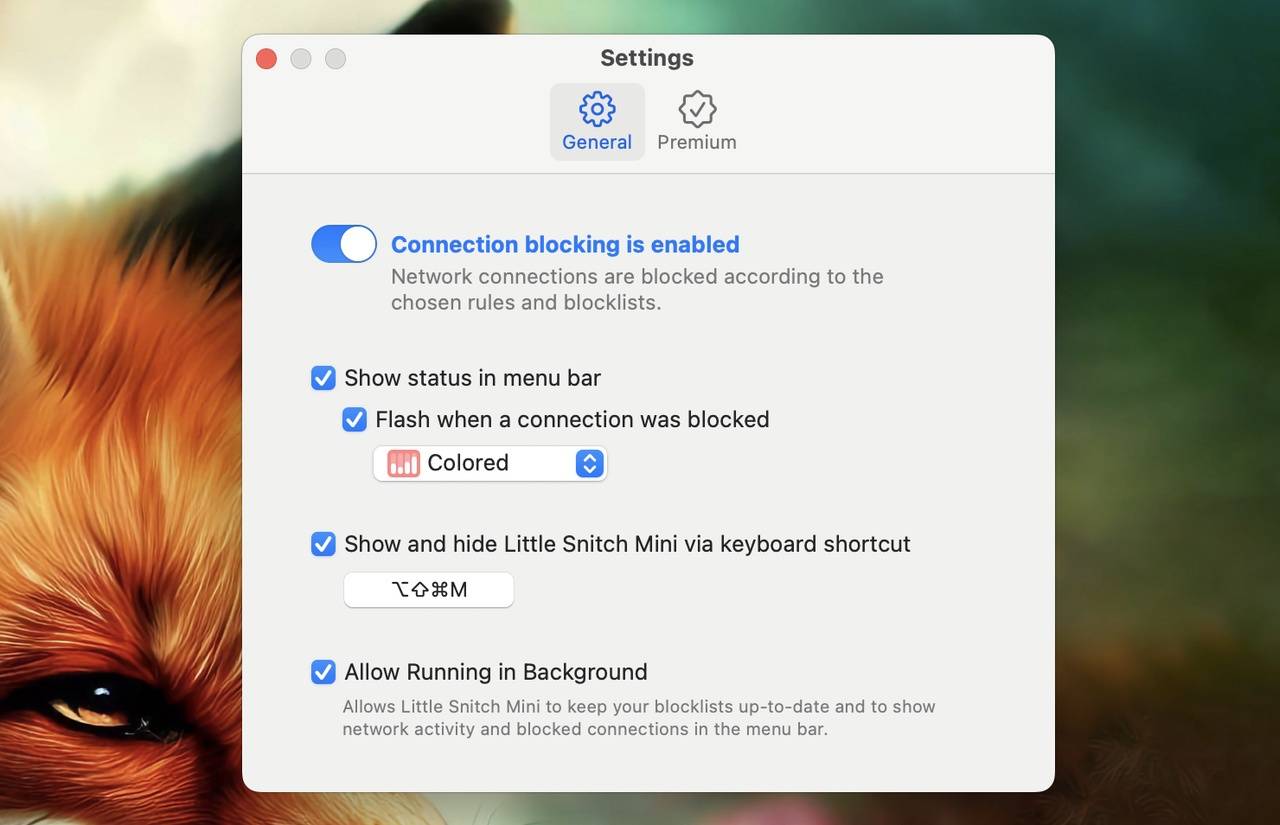Screen dimensions: 1280x825
Task: Uncheck Allow Running in Background
Action: point(323,672)
